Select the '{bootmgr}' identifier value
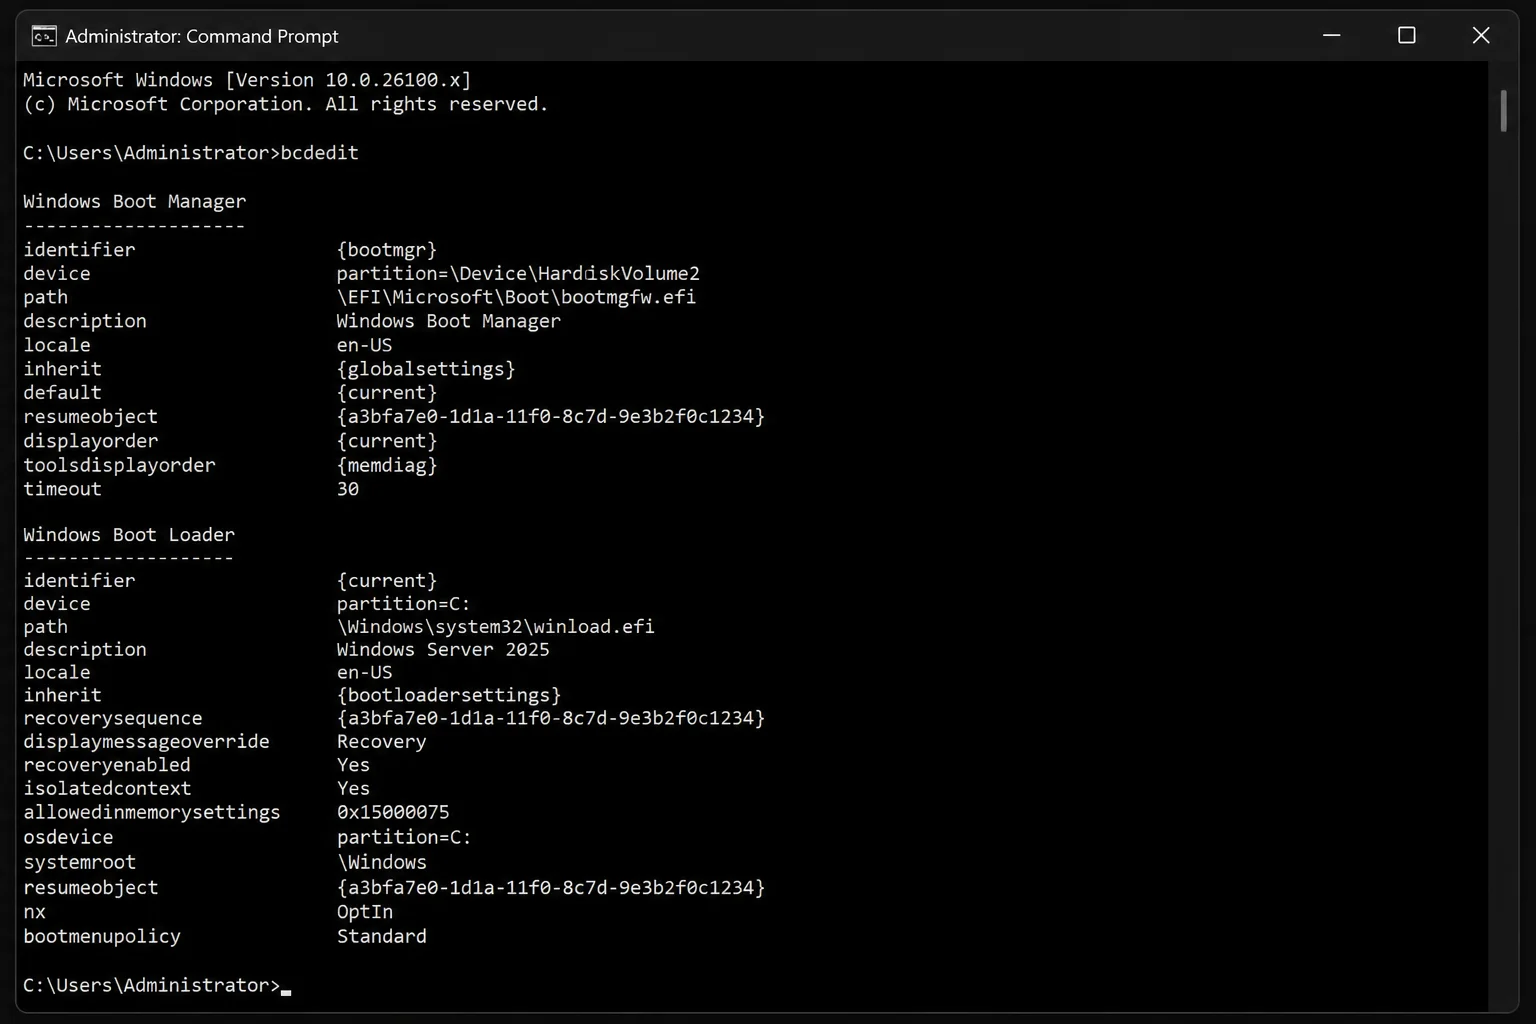 tap(387, 250)
